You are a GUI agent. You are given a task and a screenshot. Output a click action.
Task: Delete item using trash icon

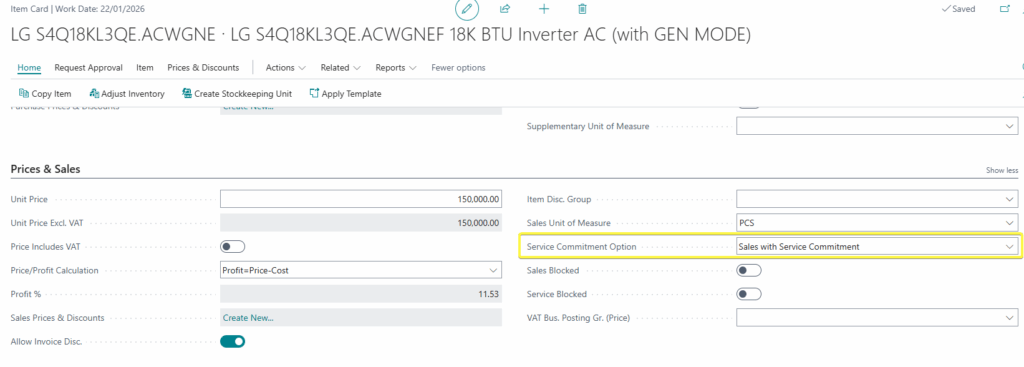(x=583, y=8)
